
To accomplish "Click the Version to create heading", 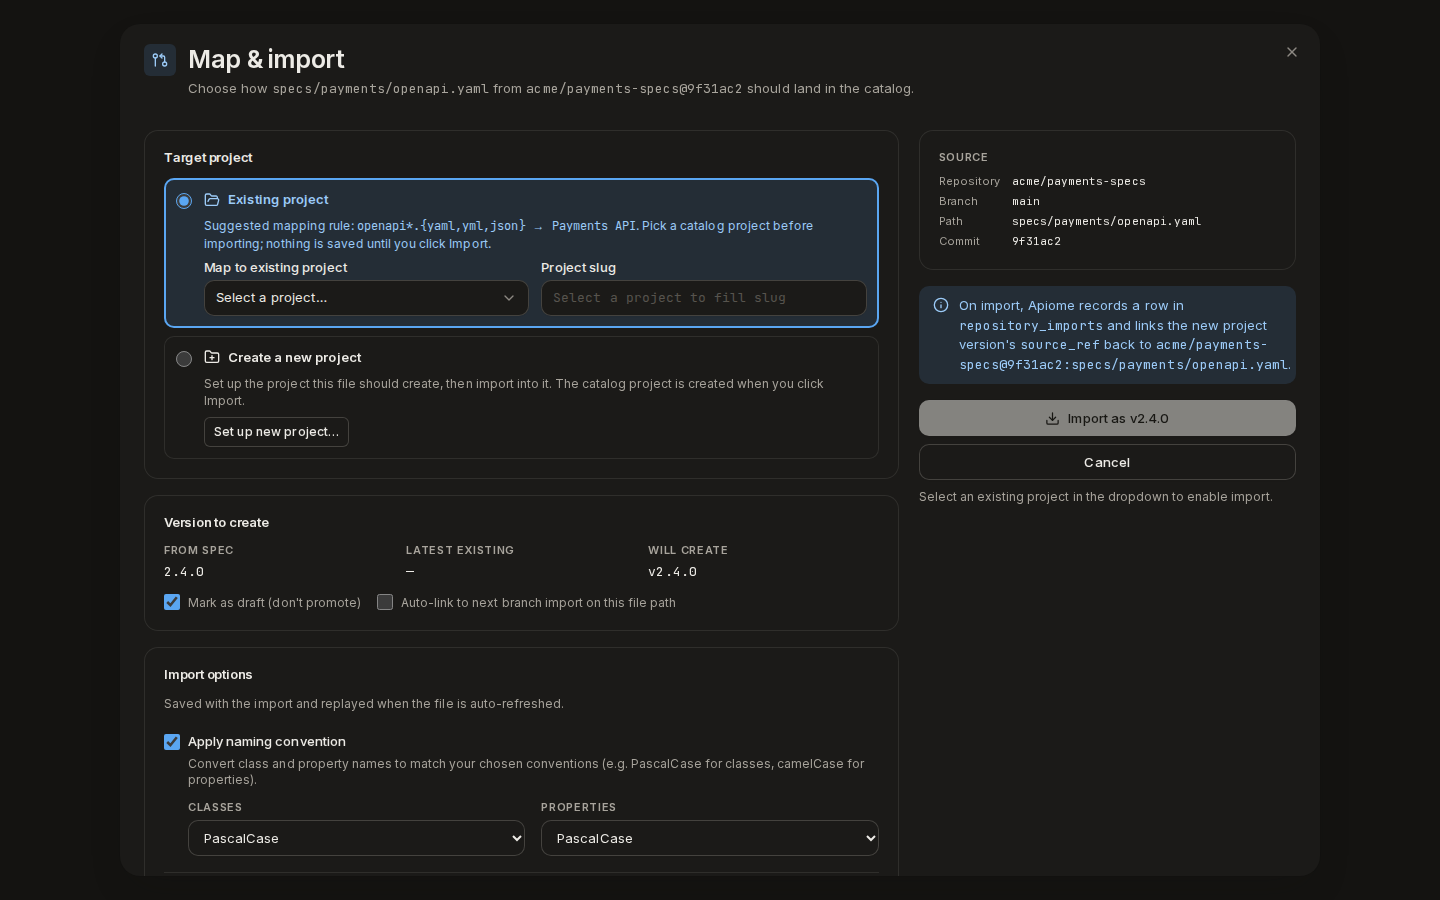I will point(216,522).
